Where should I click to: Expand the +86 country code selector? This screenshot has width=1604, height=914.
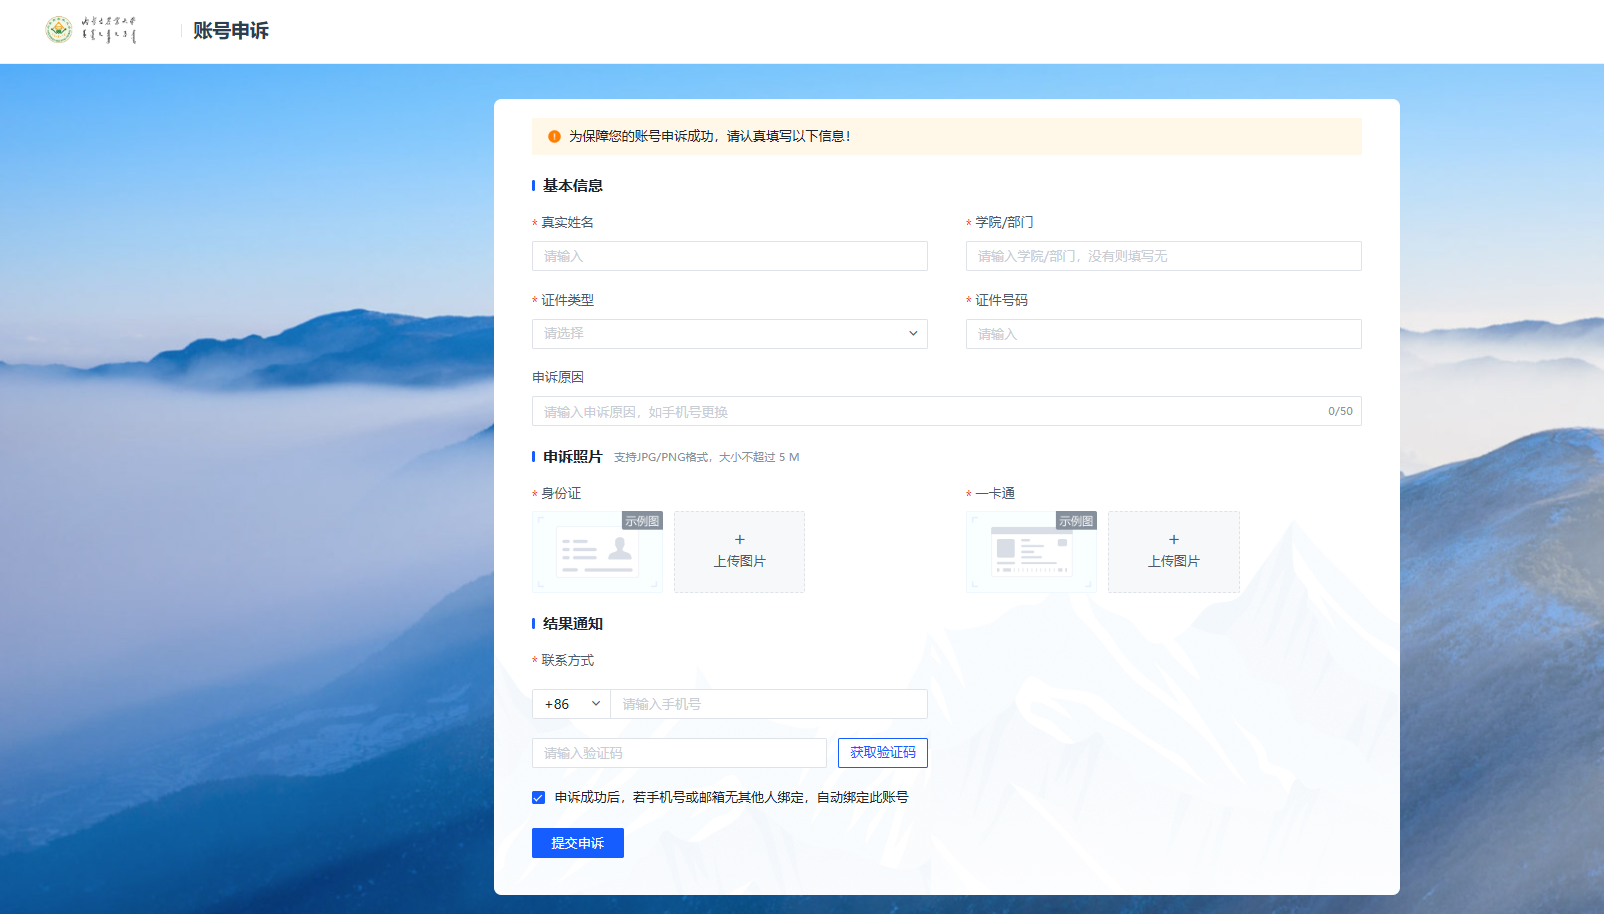pos(571,704)
